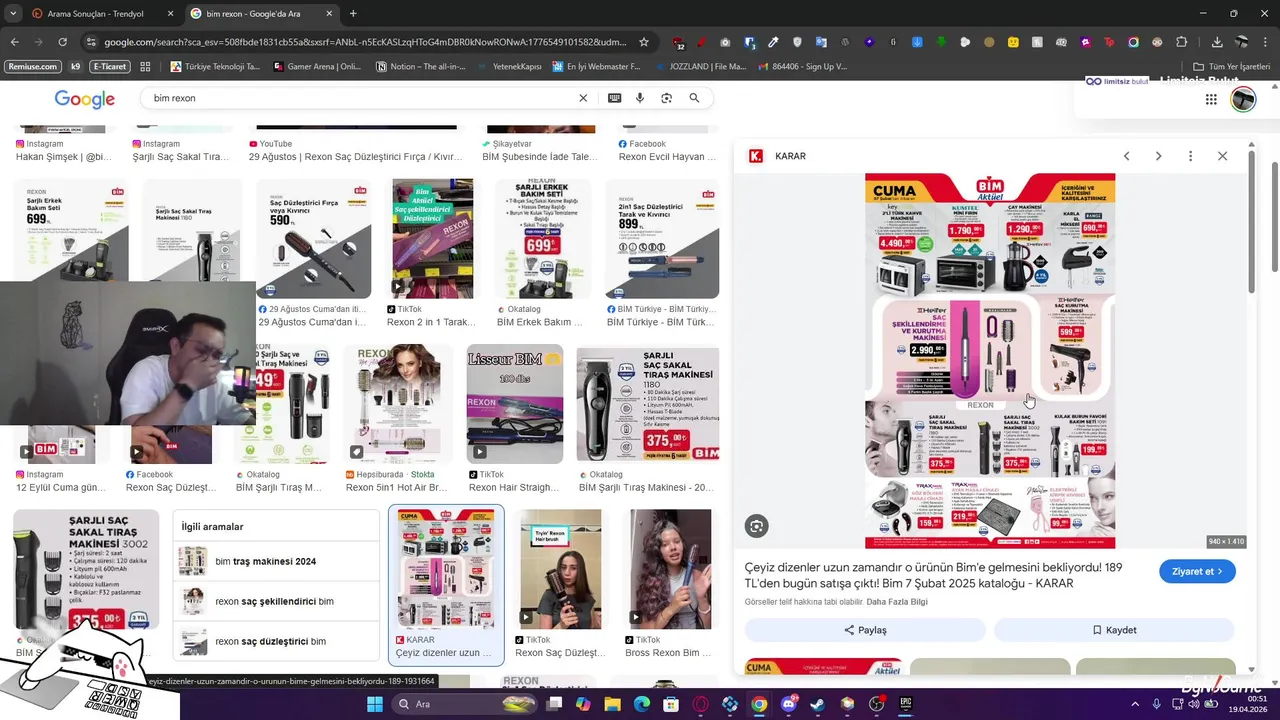1280x720 pixels.
Task: Open Discord from the taskbar
Action: click(x=789, y=704)
